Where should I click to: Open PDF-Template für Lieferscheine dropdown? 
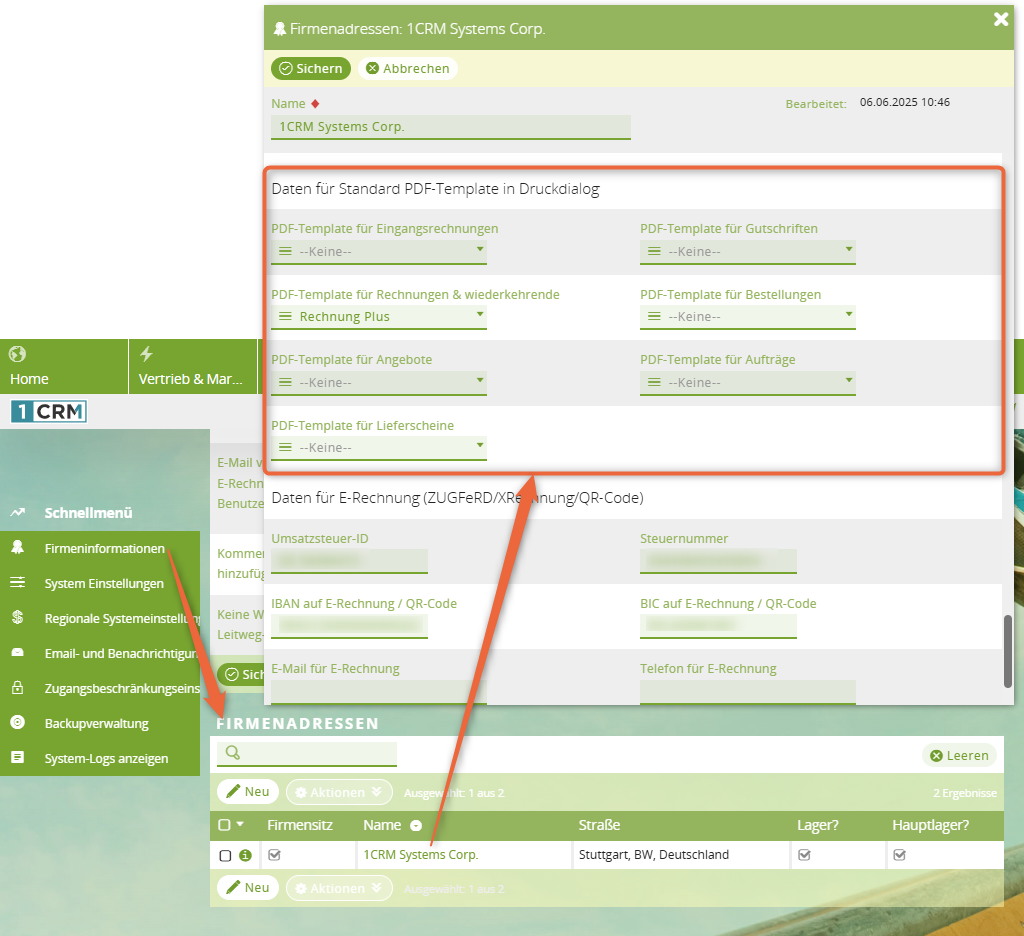[x=379, y=448]
